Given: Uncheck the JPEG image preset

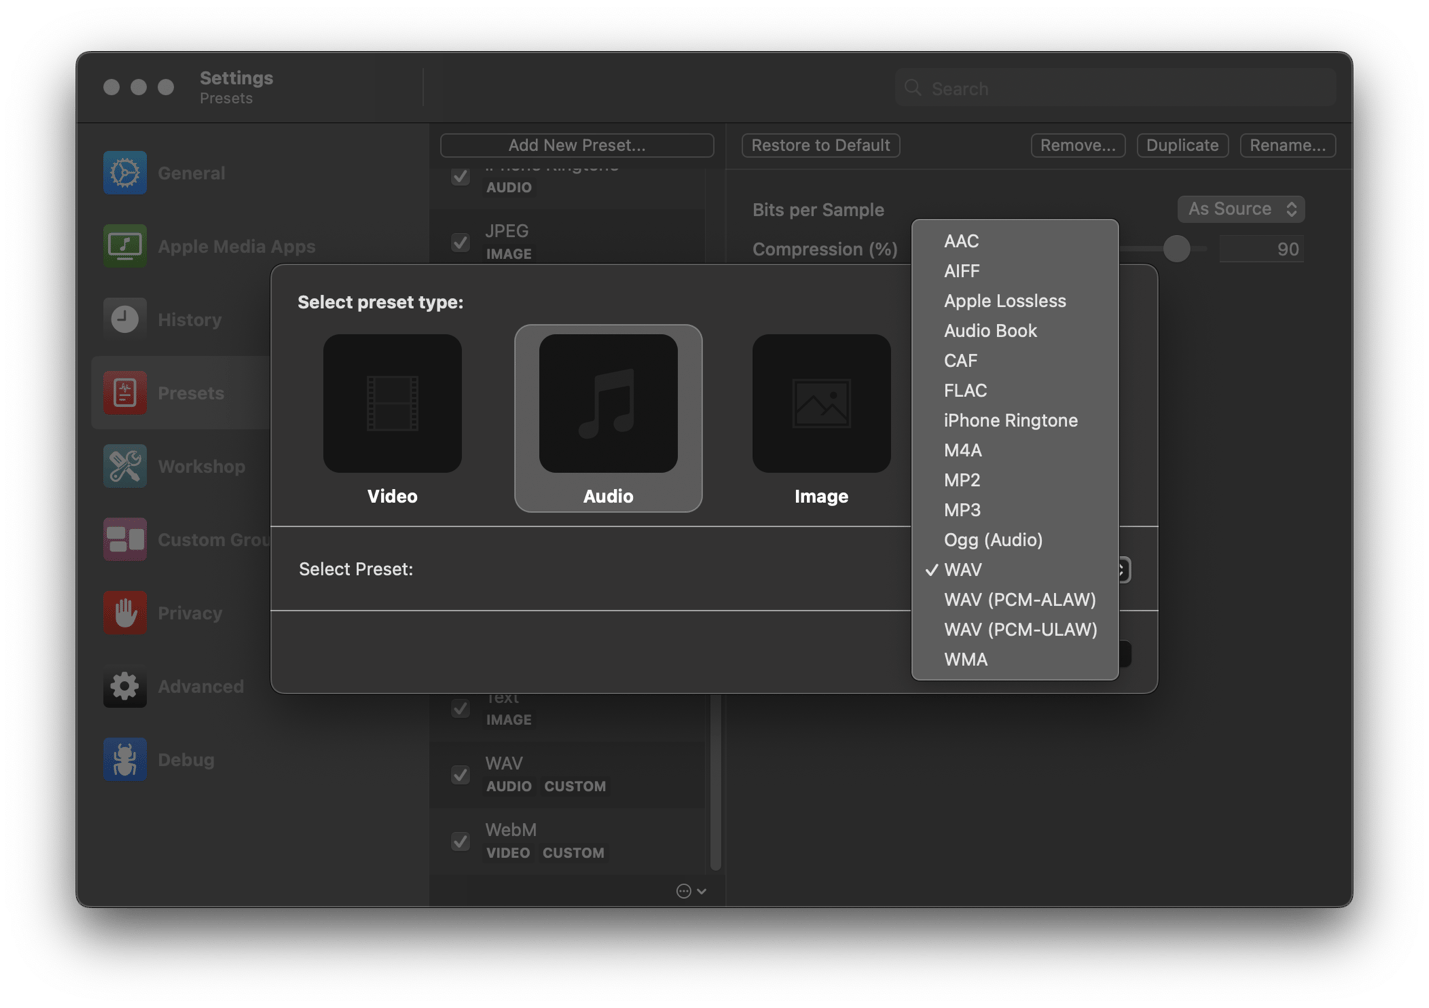Looking at the screenshot, I should point(459,242).
